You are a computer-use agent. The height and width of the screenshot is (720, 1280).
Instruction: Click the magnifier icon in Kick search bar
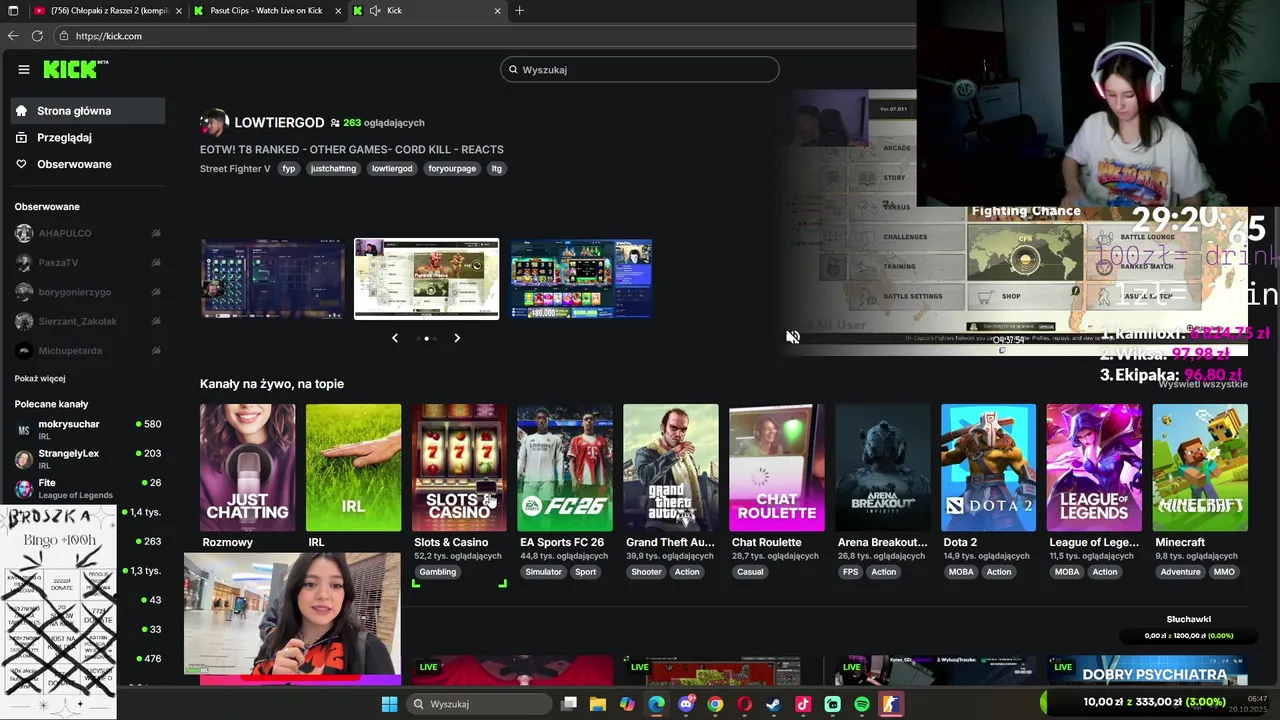[513, 70]
